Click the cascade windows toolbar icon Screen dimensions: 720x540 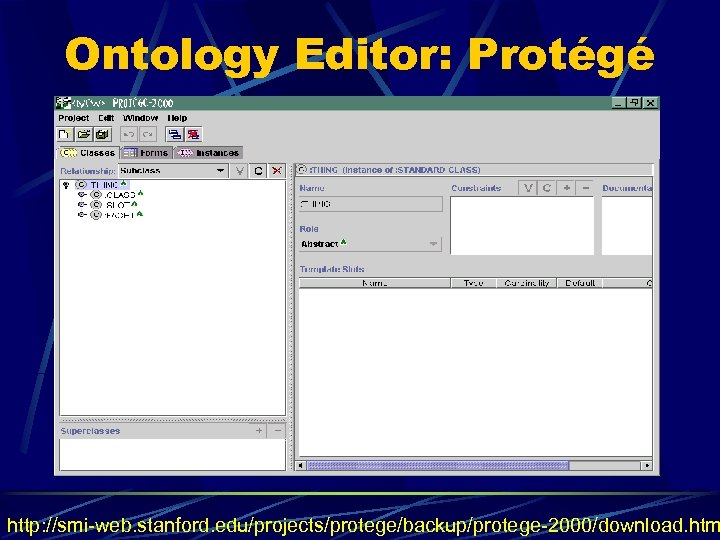[x=174, y=135]
